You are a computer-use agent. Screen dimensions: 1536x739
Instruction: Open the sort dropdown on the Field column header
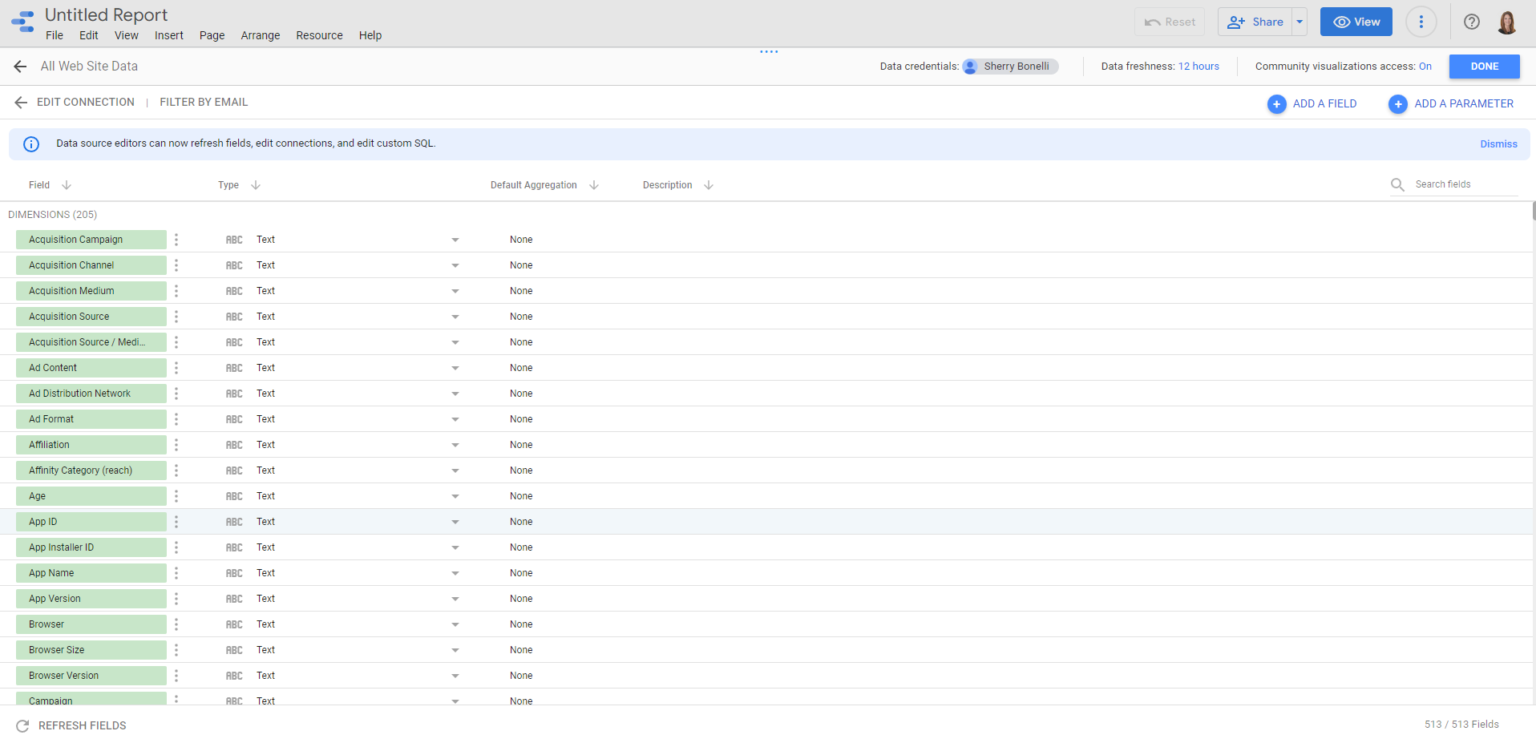tap(66, 184)
